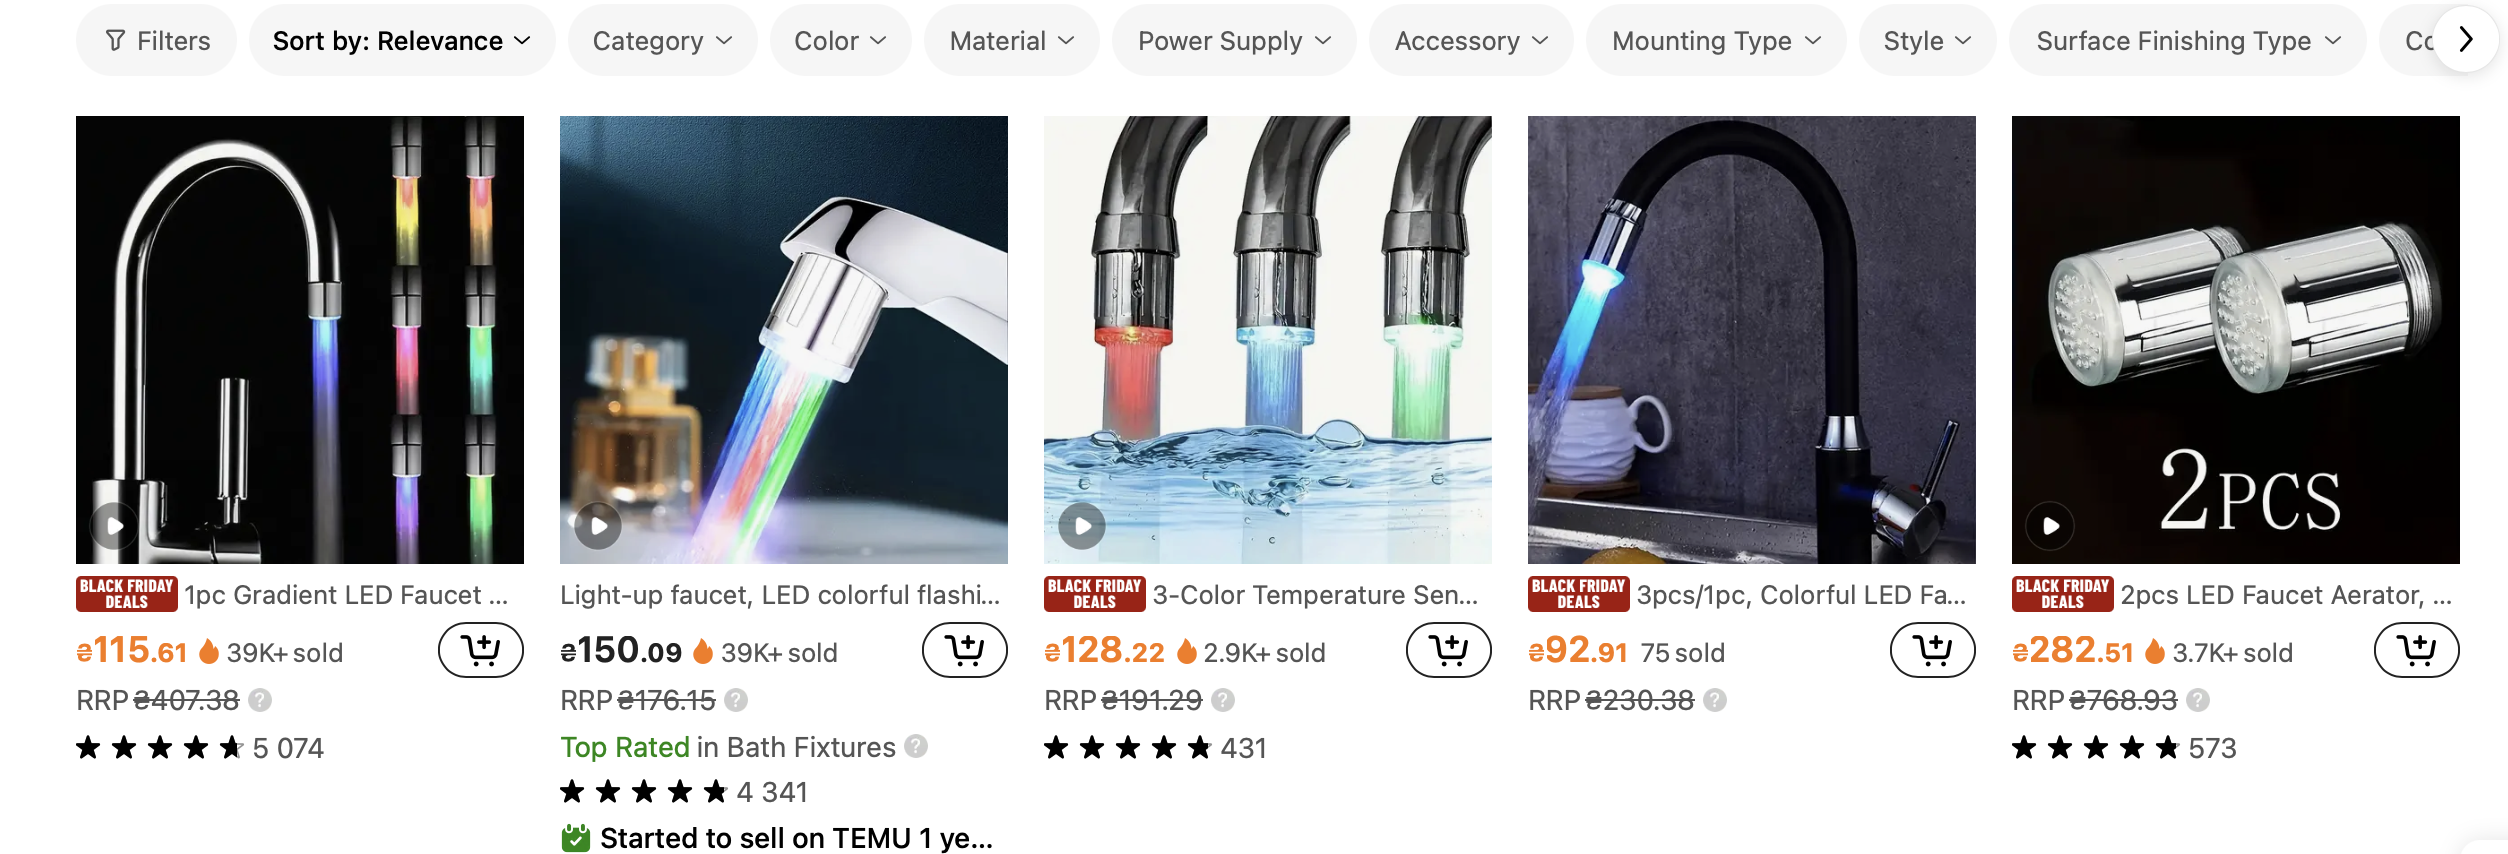Viewport: 2508px width, 854px height.
Task: Click the help icon next to Top Rated in Bath Fixtures
Action: pyautogui.click(x=916, y=746)
